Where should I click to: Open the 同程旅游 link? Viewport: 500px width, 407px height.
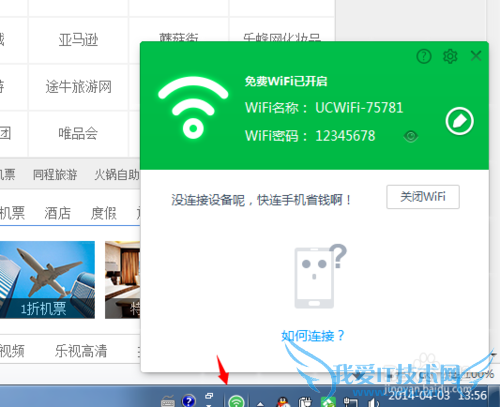pos(55,174)
